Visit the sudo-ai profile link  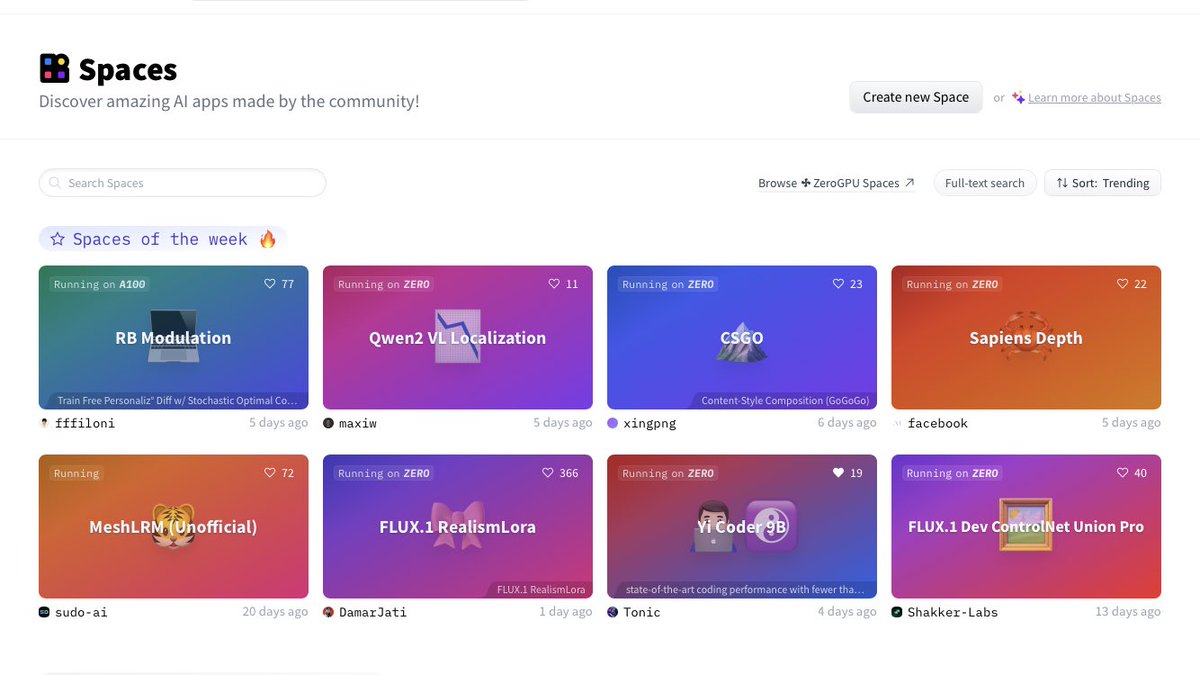(82, 612)
